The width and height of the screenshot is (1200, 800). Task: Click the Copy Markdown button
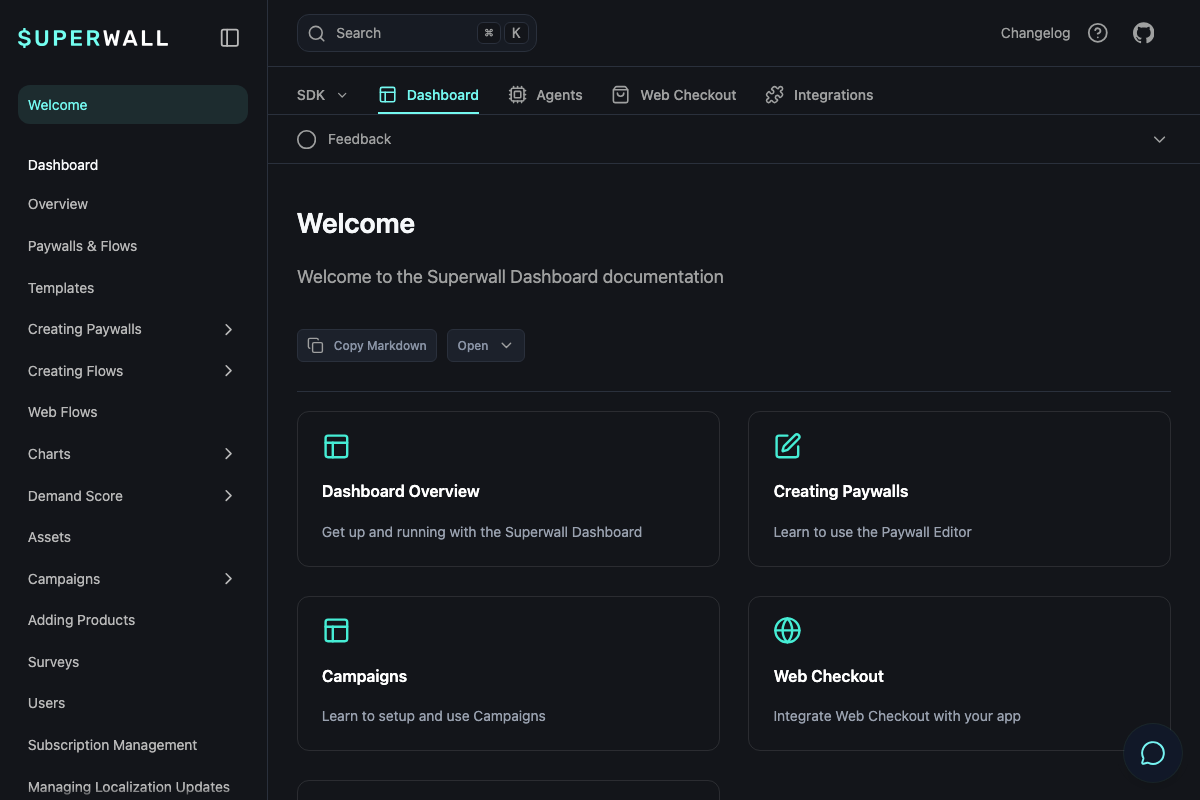tap(367, 345)
